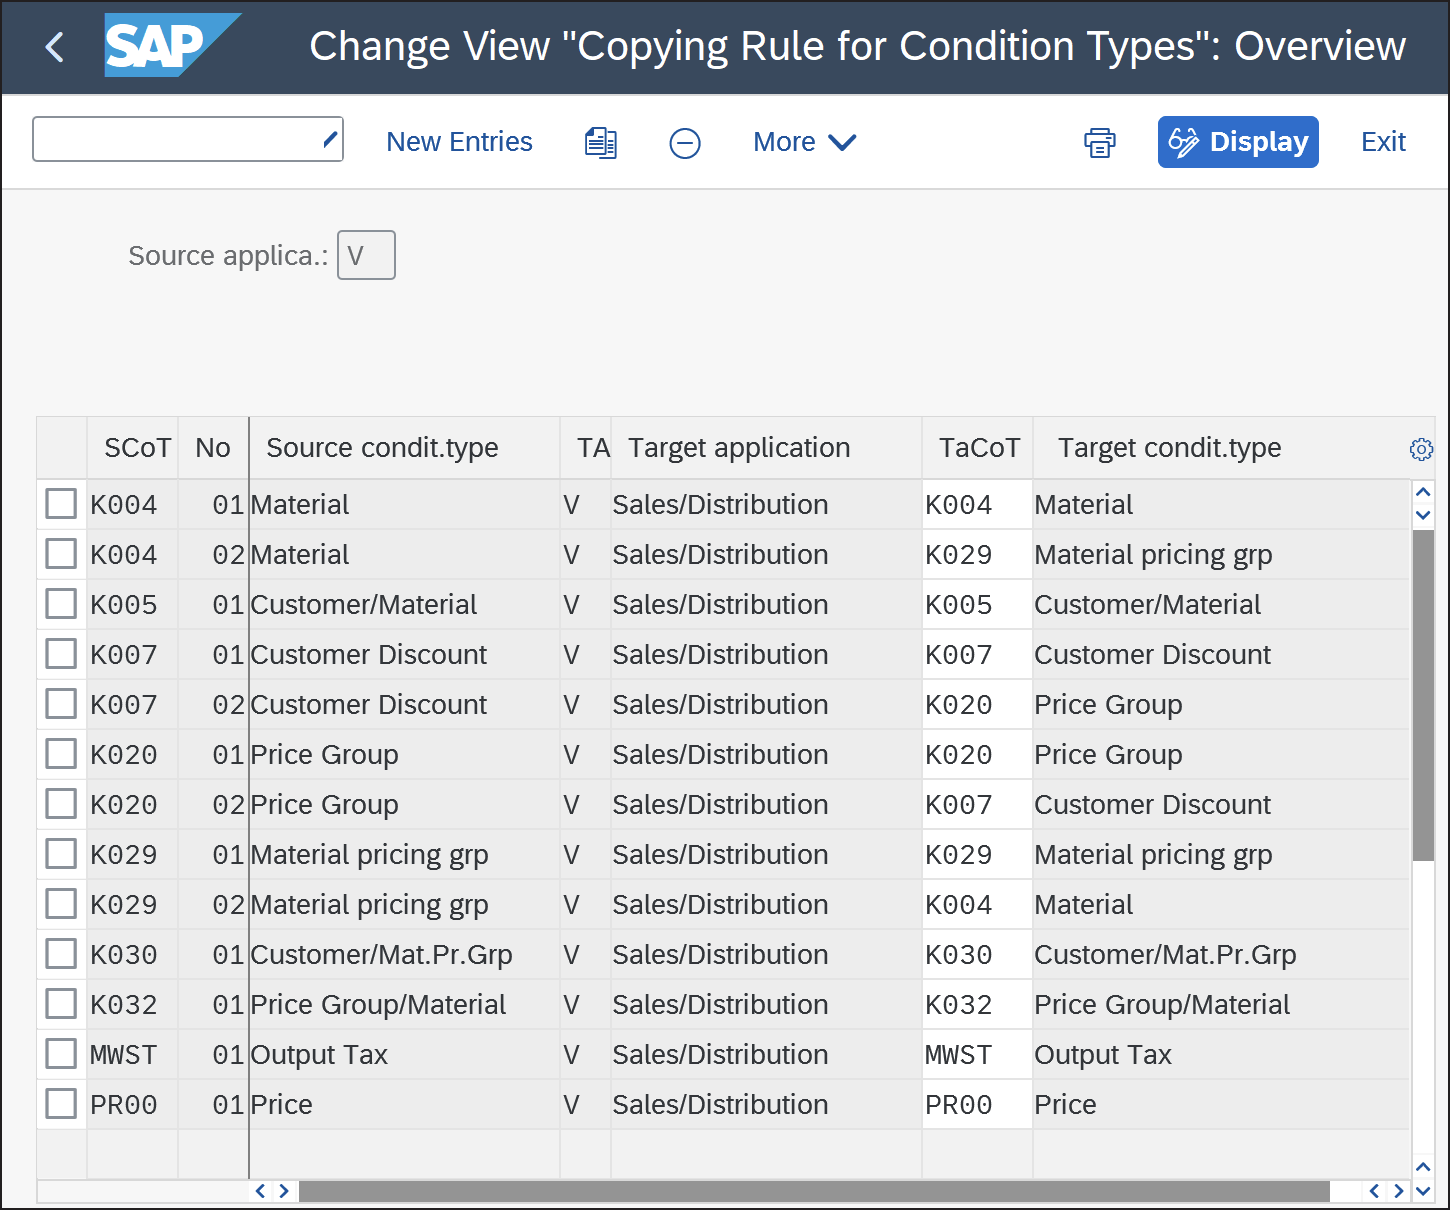The width and height of the screenshot is (1450, 1210).
Task: Click the Source applica. field
Action: pos(366,255)
